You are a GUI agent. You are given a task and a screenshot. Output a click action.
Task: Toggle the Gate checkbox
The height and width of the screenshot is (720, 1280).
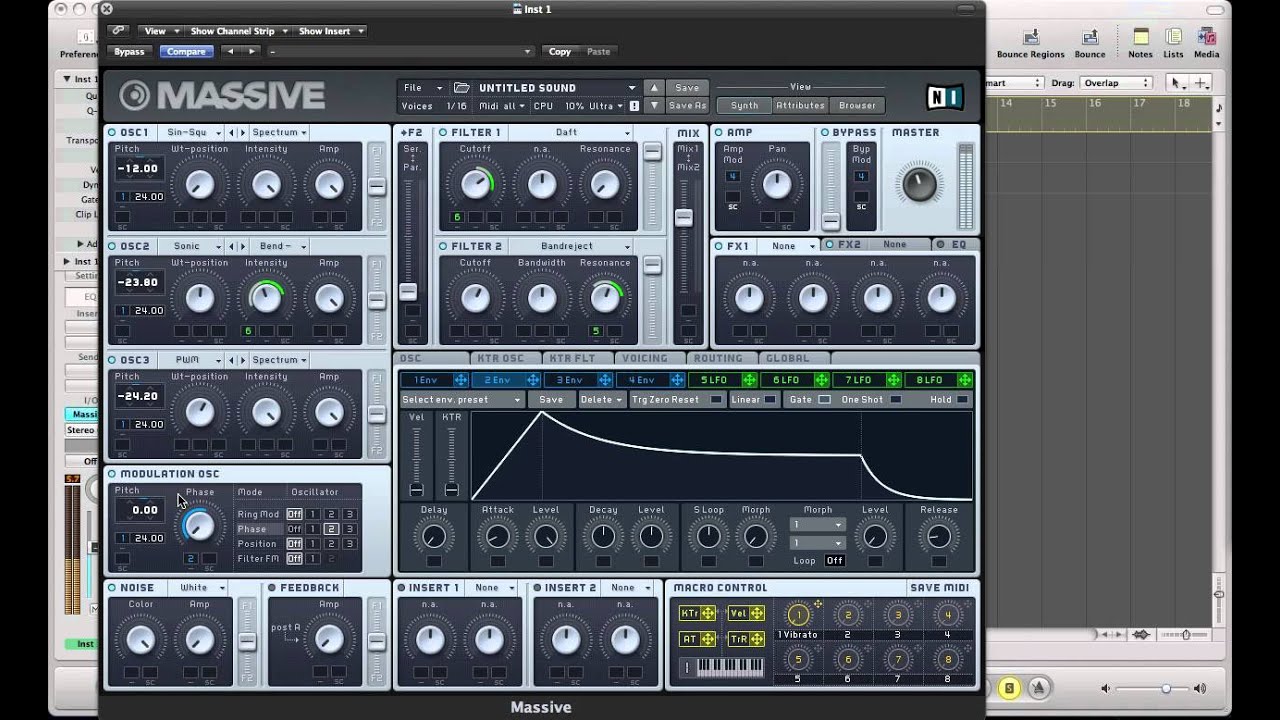click(824, 400)
